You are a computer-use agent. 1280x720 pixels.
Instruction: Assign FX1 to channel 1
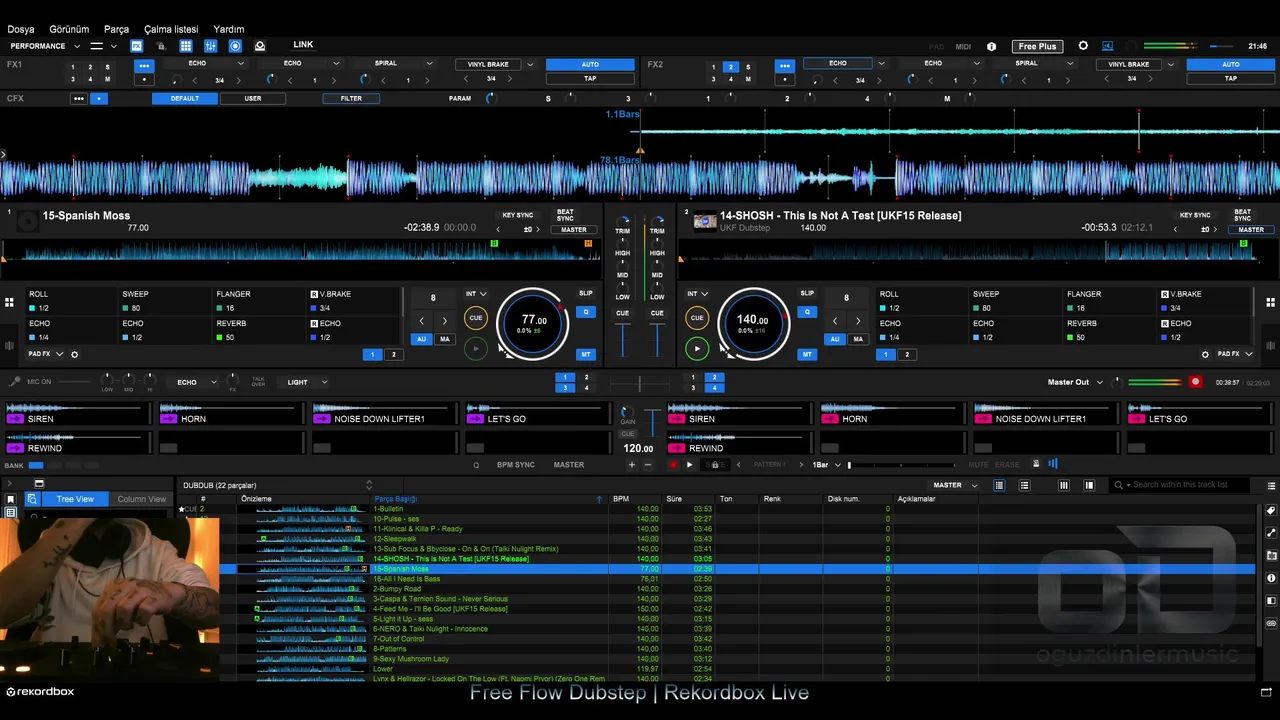72,67
